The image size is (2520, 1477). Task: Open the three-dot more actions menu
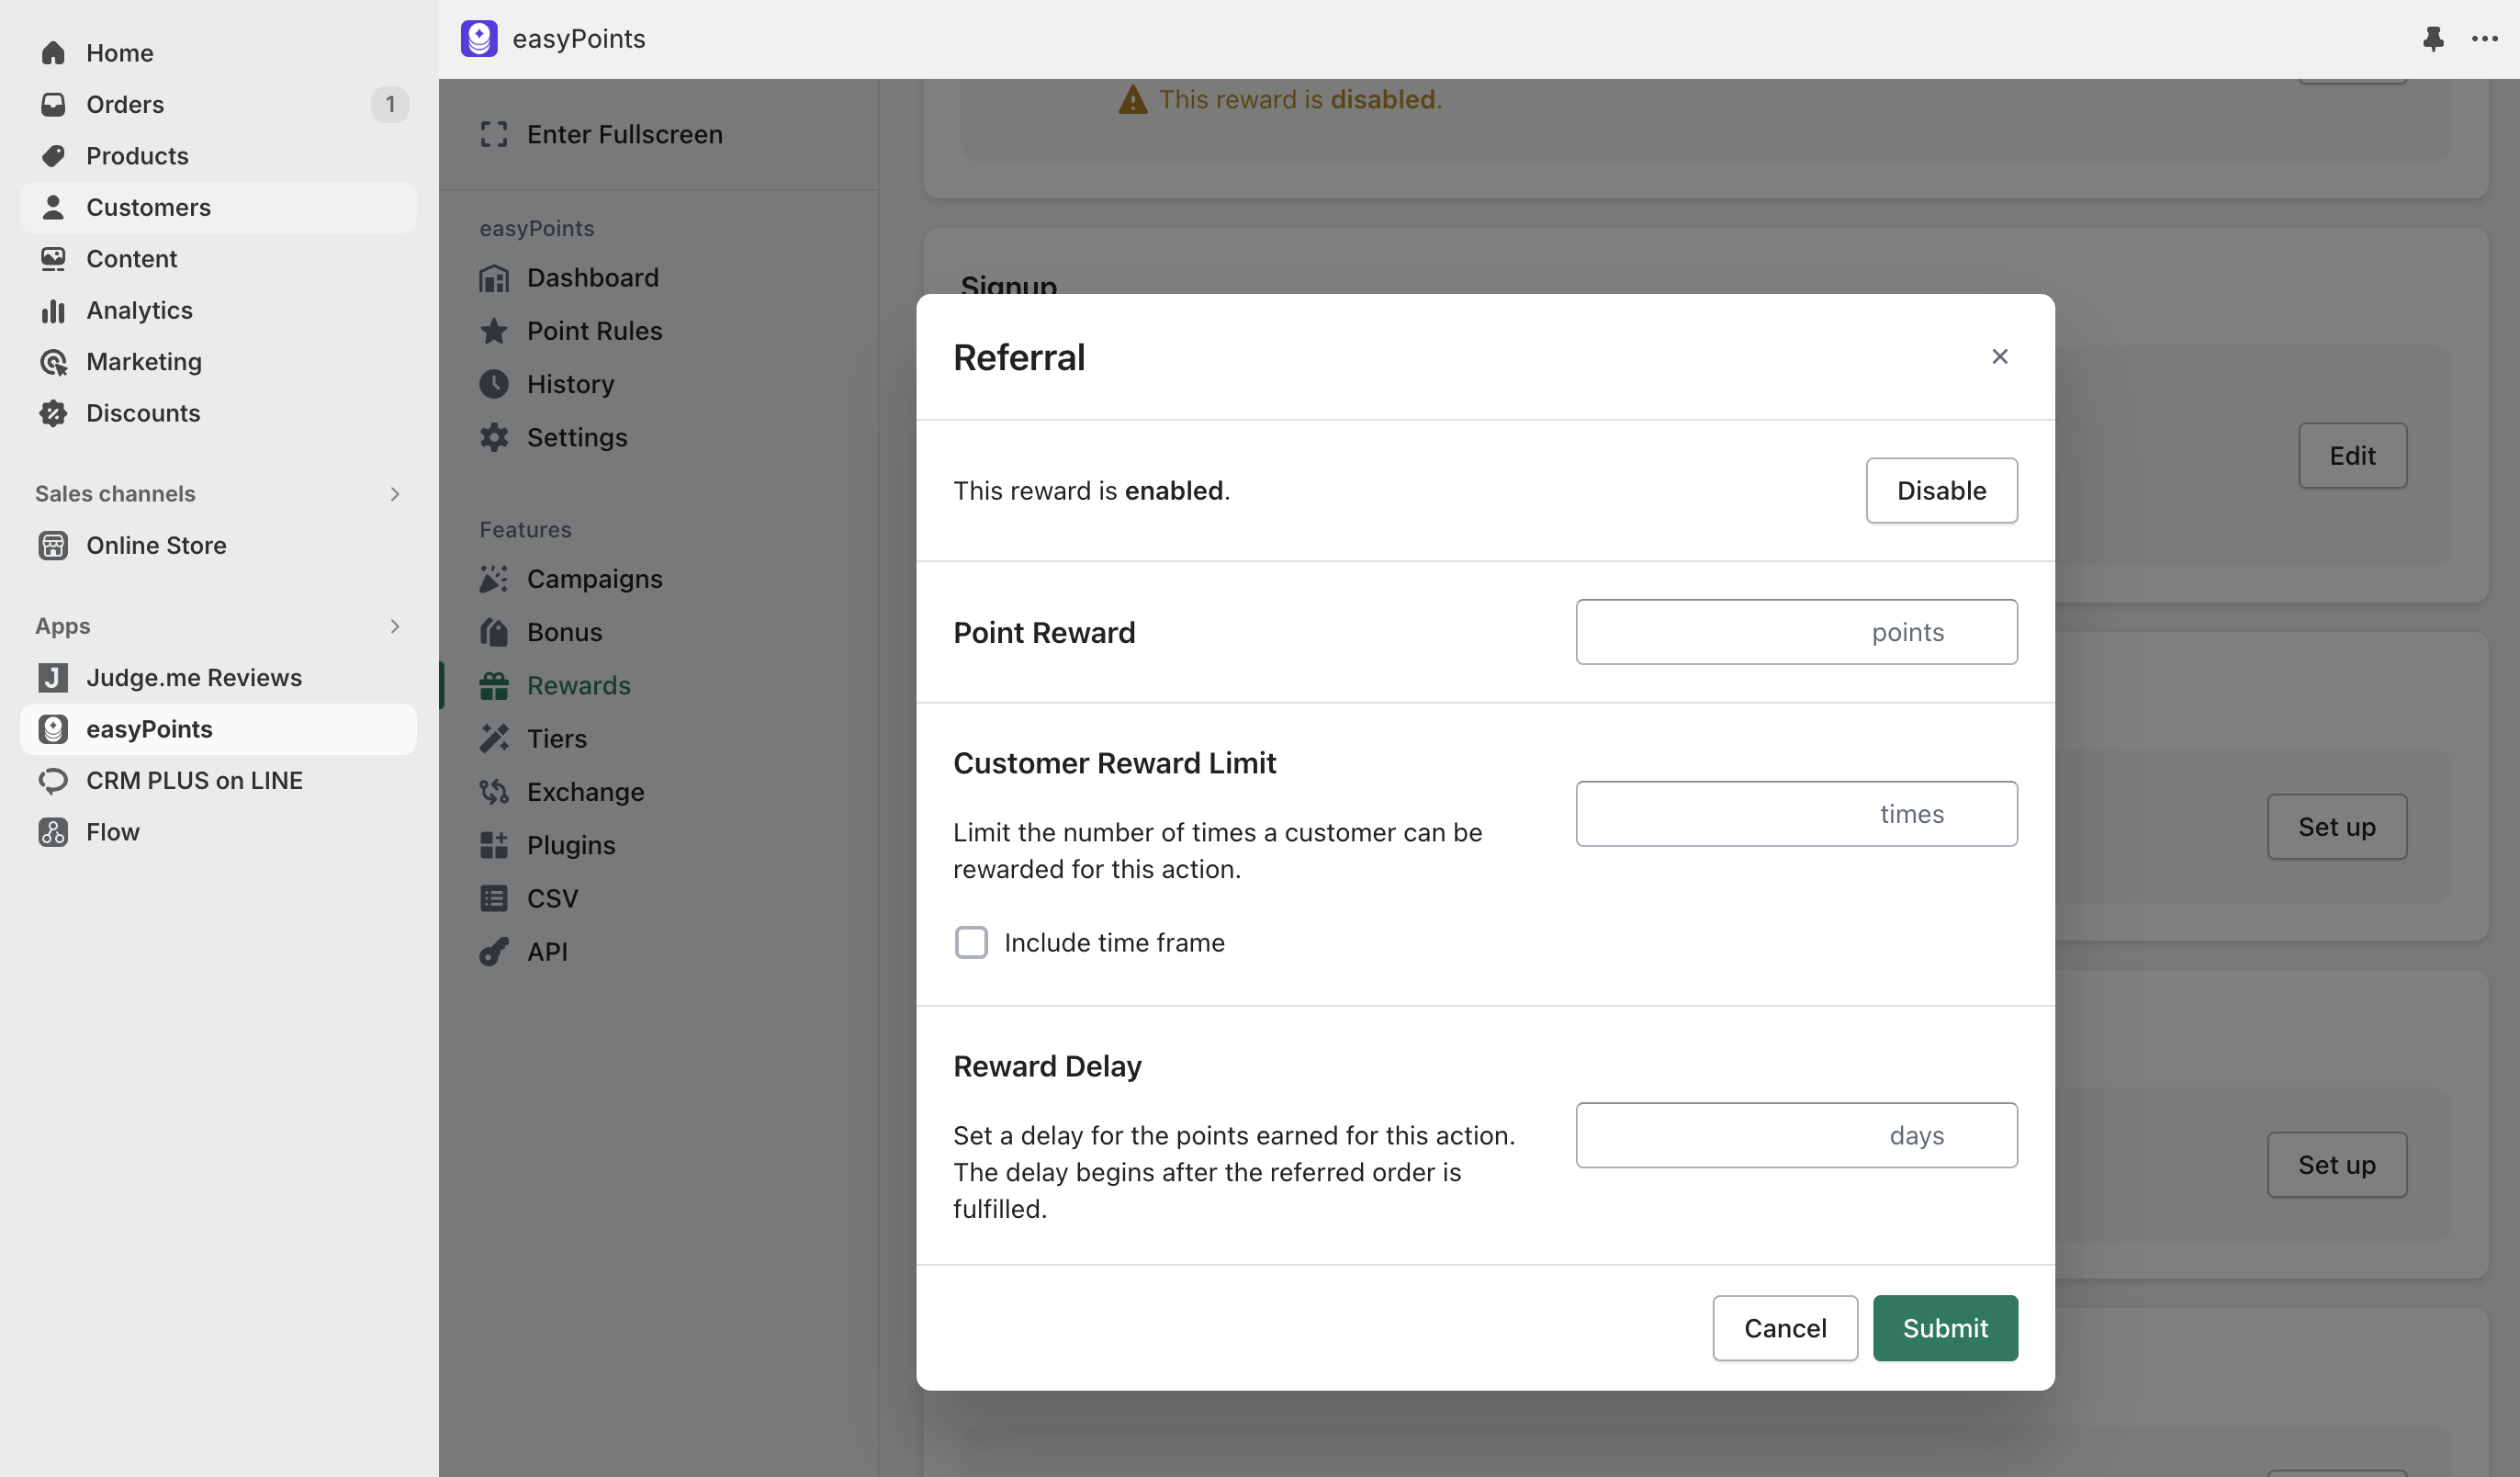pyautogui.click(x=2484, y=38)
